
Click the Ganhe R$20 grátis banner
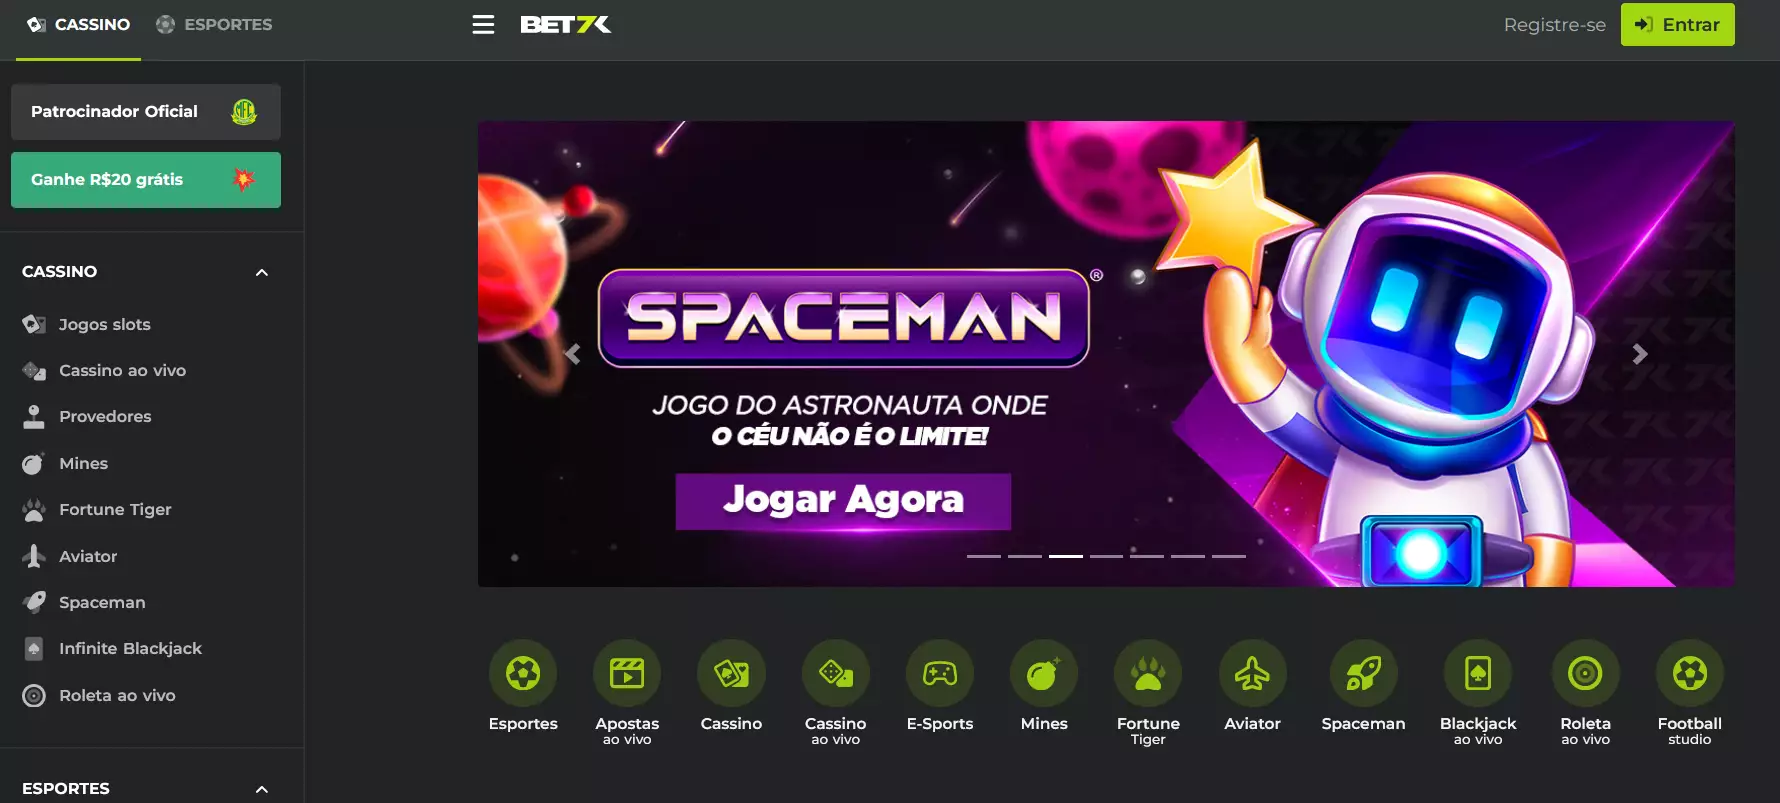[x=146, y=180]
